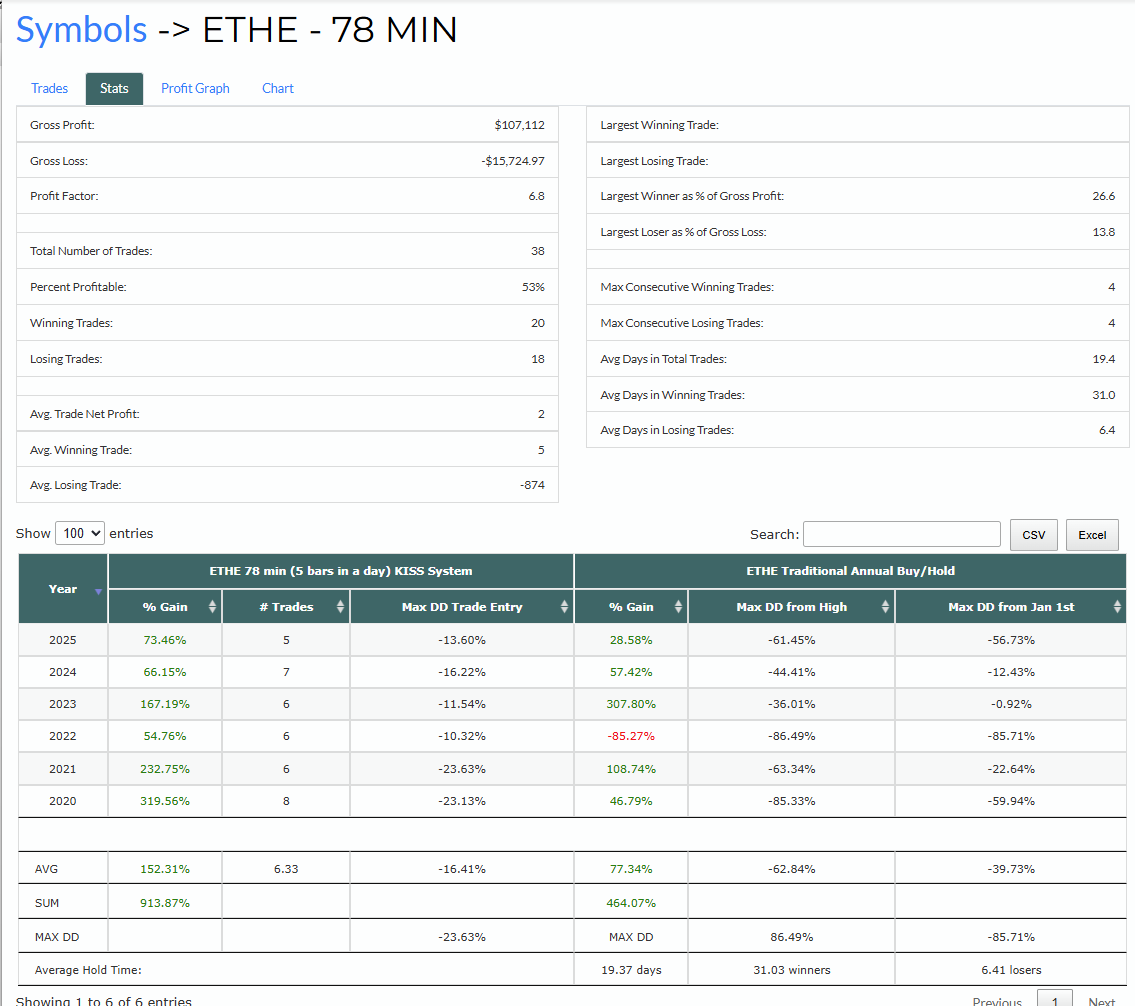Select the Gross Profit value $107,112

[519, 125]
